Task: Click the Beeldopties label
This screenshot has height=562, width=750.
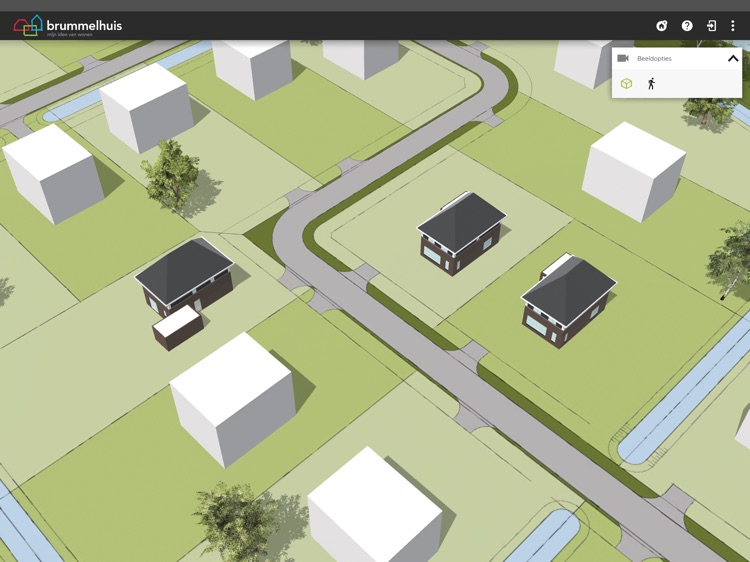Action: click(x=654, y=58)
